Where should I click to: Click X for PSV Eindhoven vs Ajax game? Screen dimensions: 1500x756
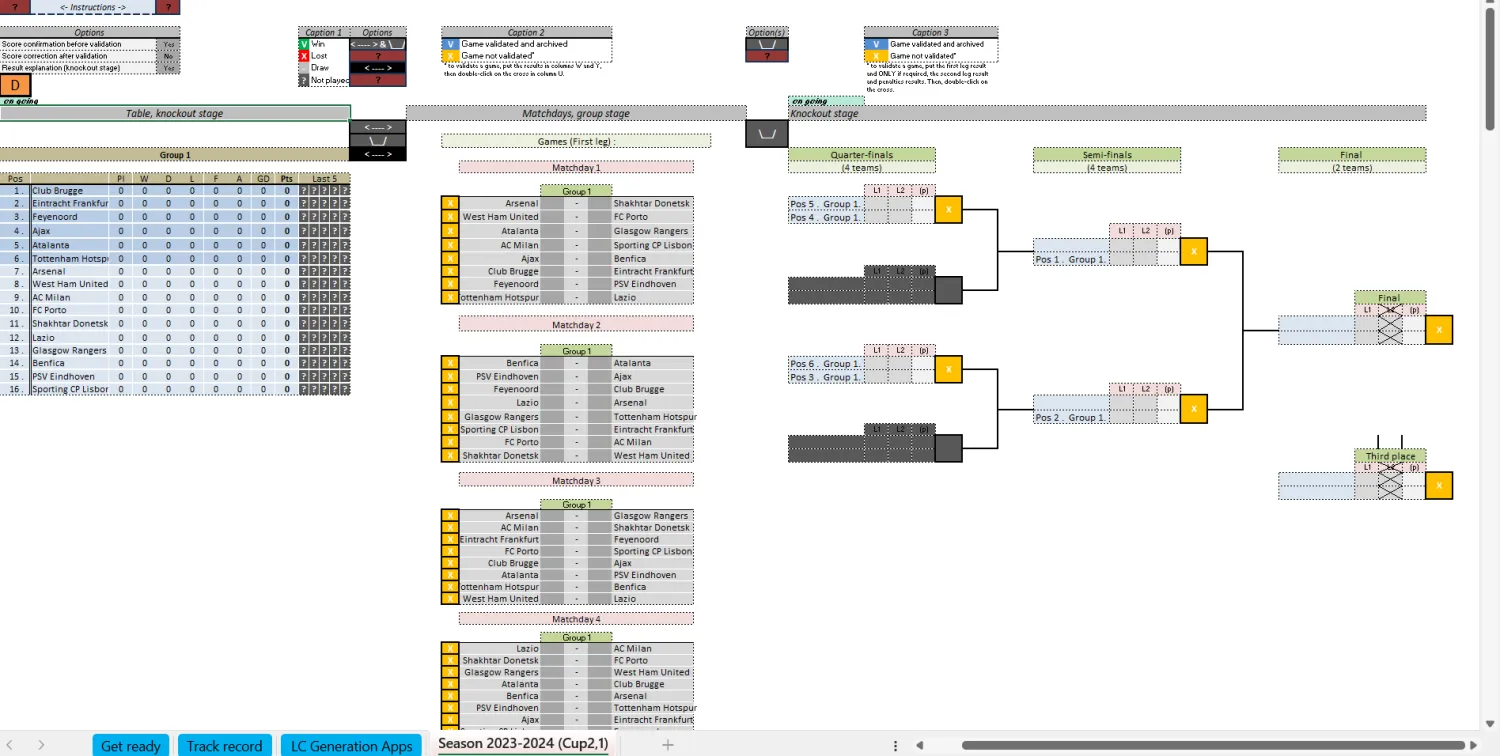pyautogui.click(x=450, y=377)
